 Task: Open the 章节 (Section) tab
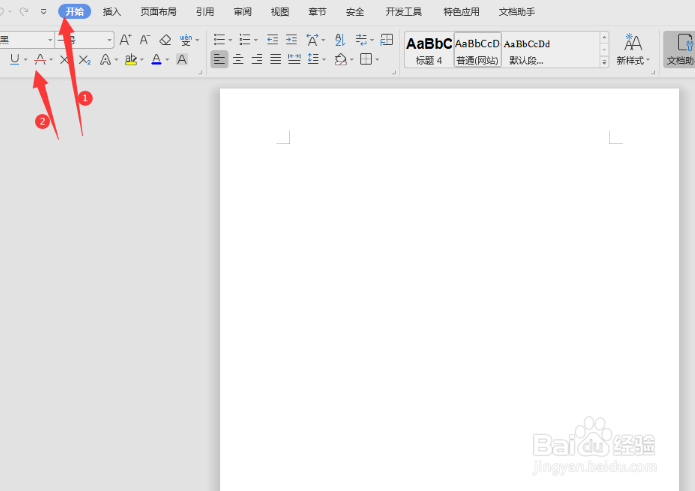tap(317, 12)
